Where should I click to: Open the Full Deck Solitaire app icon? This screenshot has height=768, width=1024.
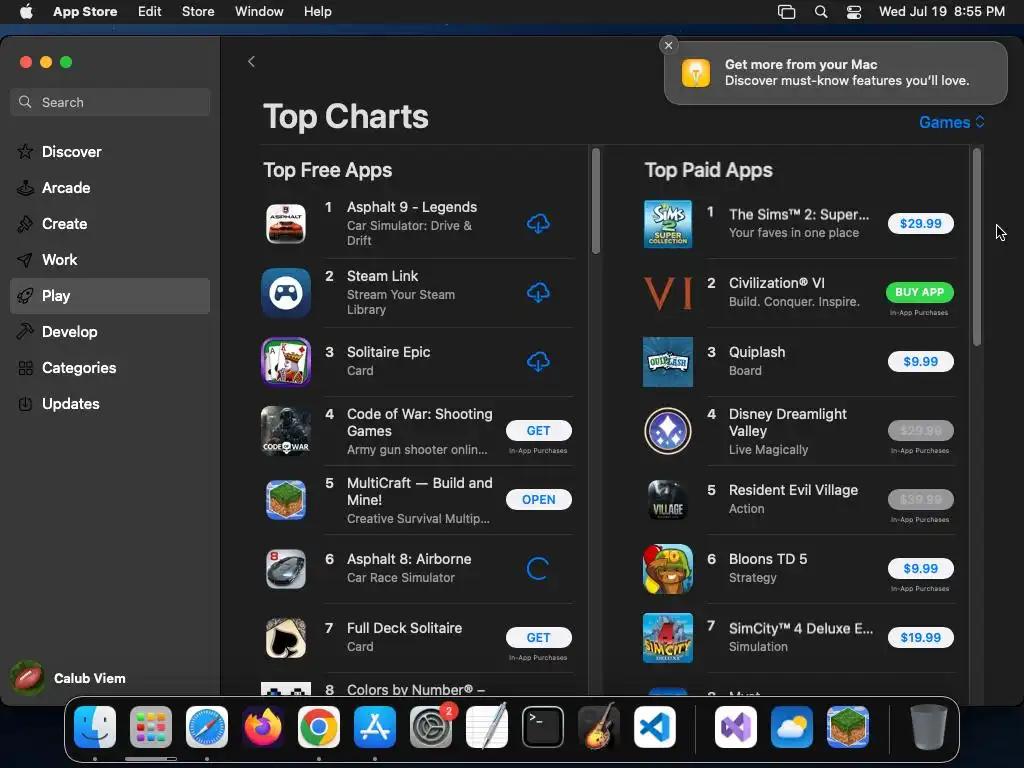coord(286,637)
